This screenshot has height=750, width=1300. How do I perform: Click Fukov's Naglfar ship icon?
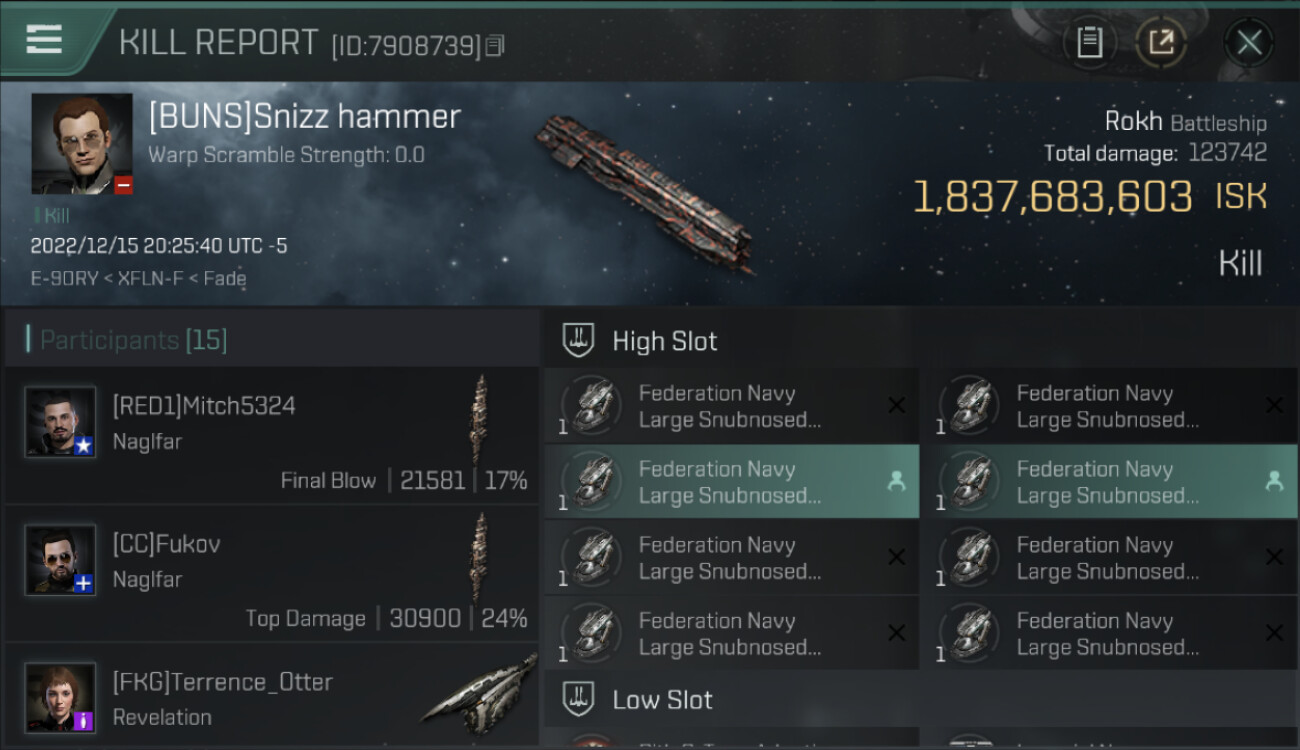(480, 557)
